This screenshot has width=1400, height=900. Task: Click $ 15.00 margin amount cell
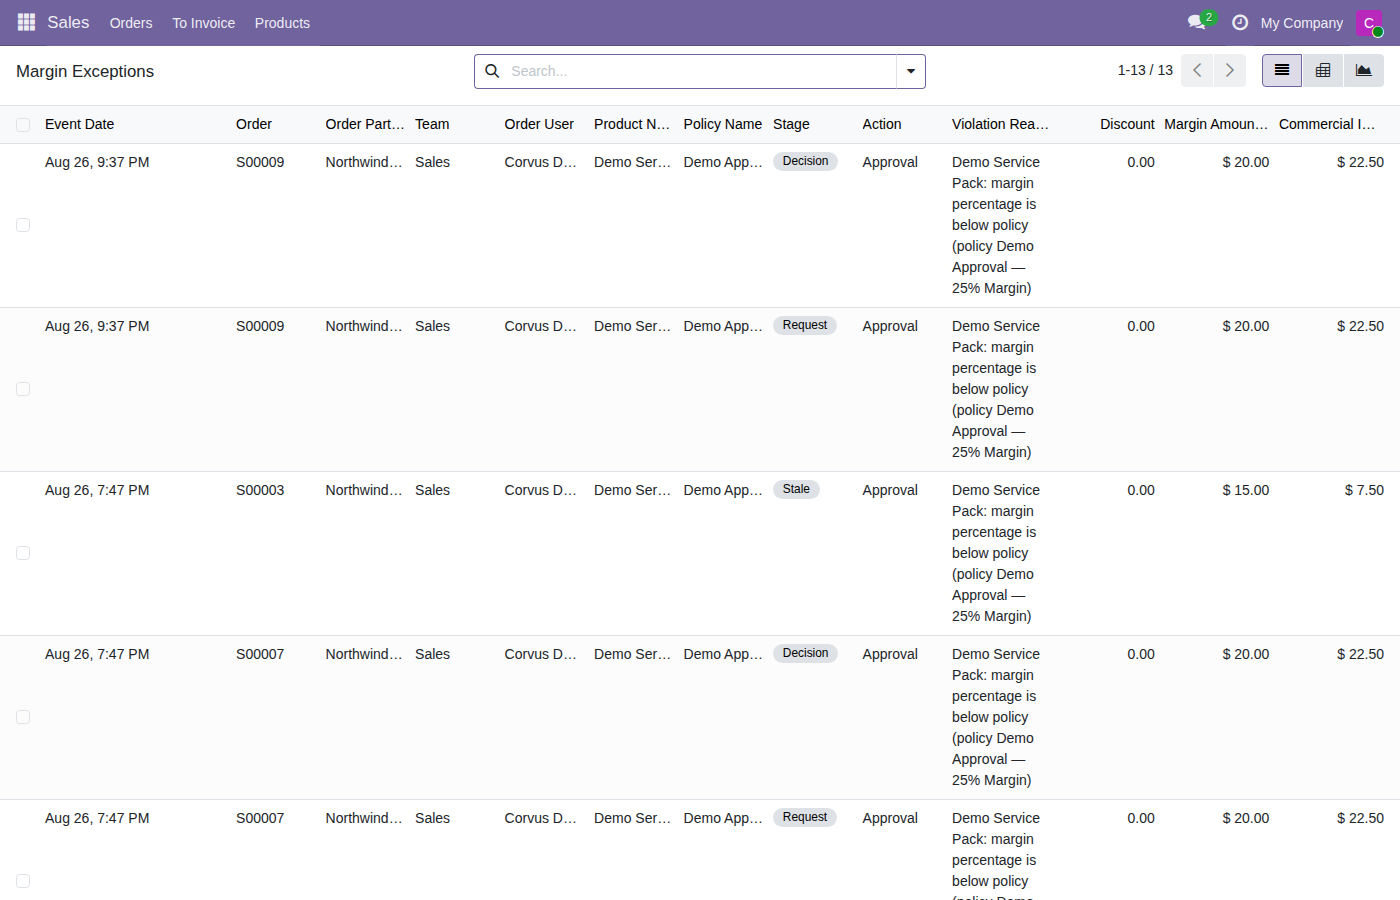point(1245,490)
